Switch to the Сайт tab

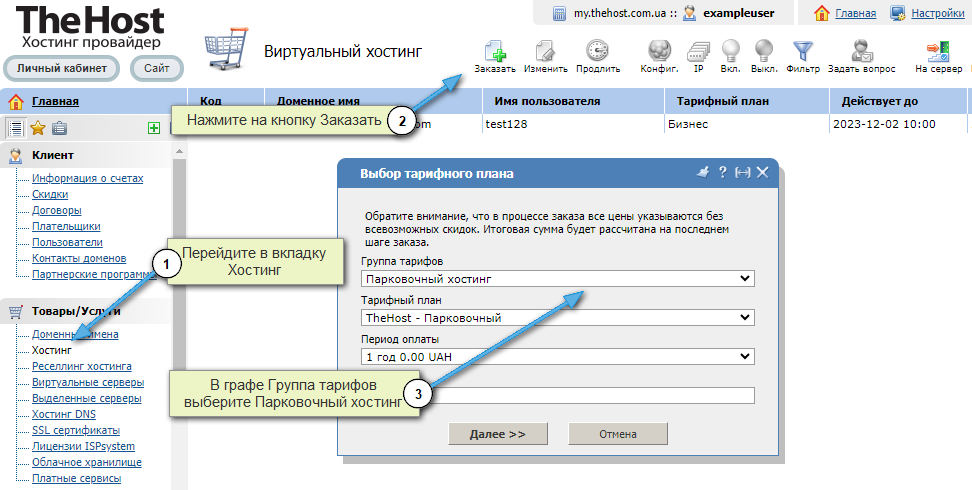[x=157, y=68]
